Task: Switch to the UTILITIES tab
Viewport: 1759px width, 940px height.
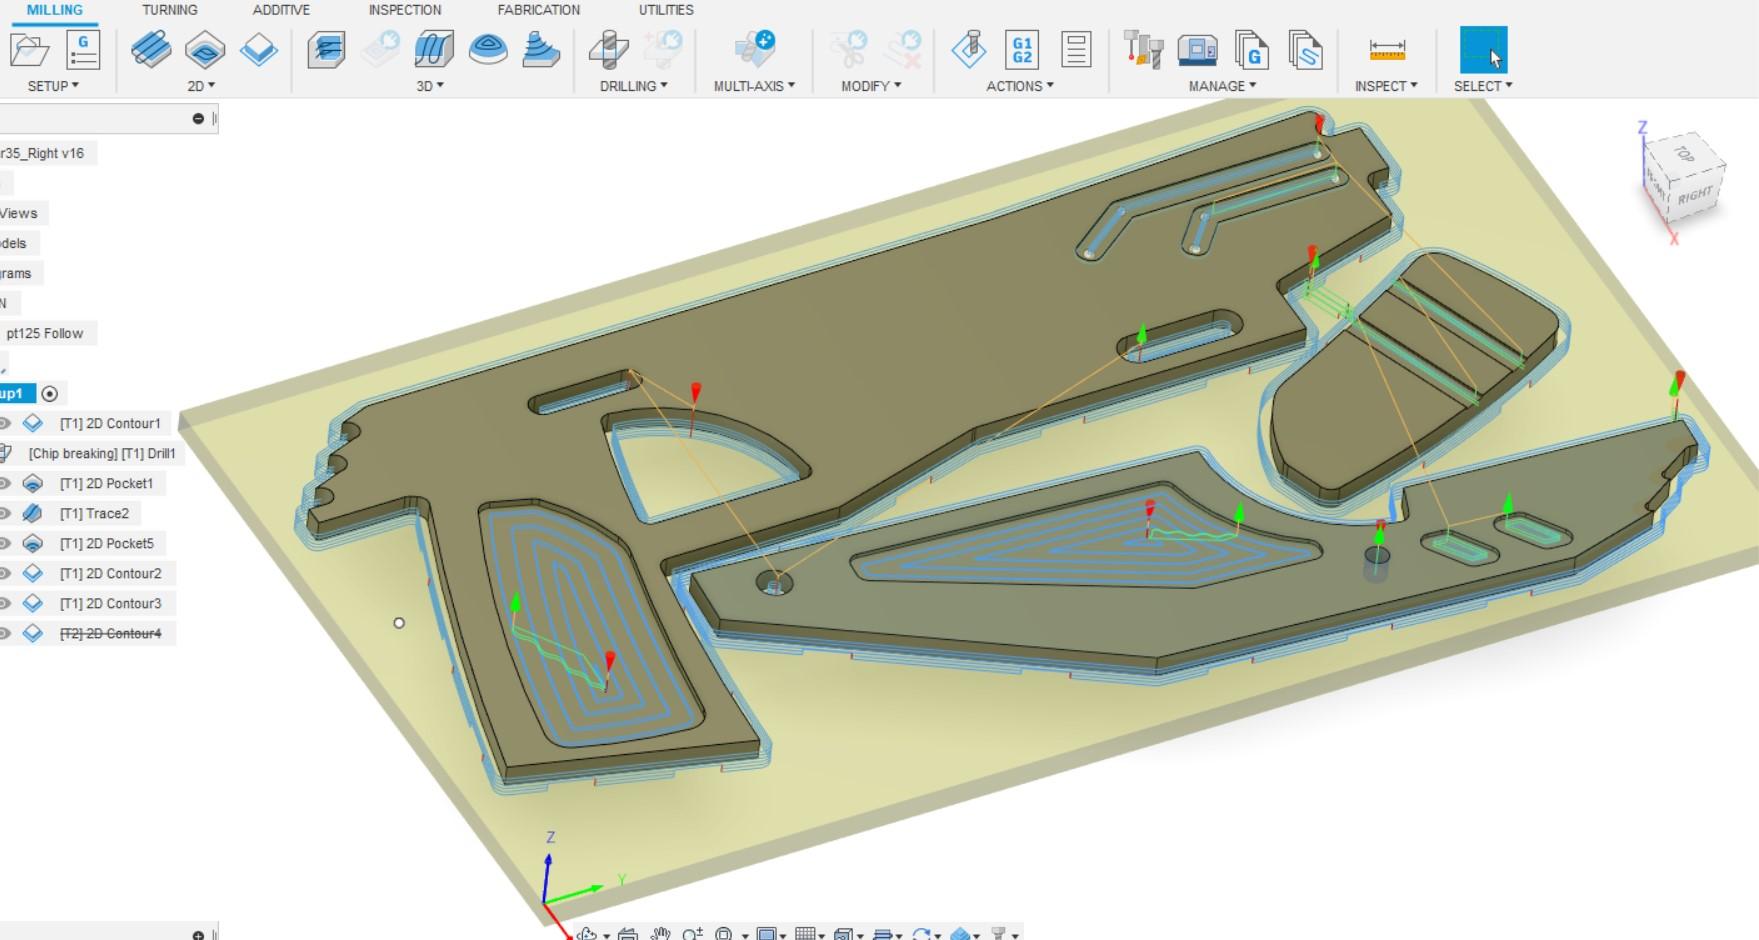Action: click(666, 10)
